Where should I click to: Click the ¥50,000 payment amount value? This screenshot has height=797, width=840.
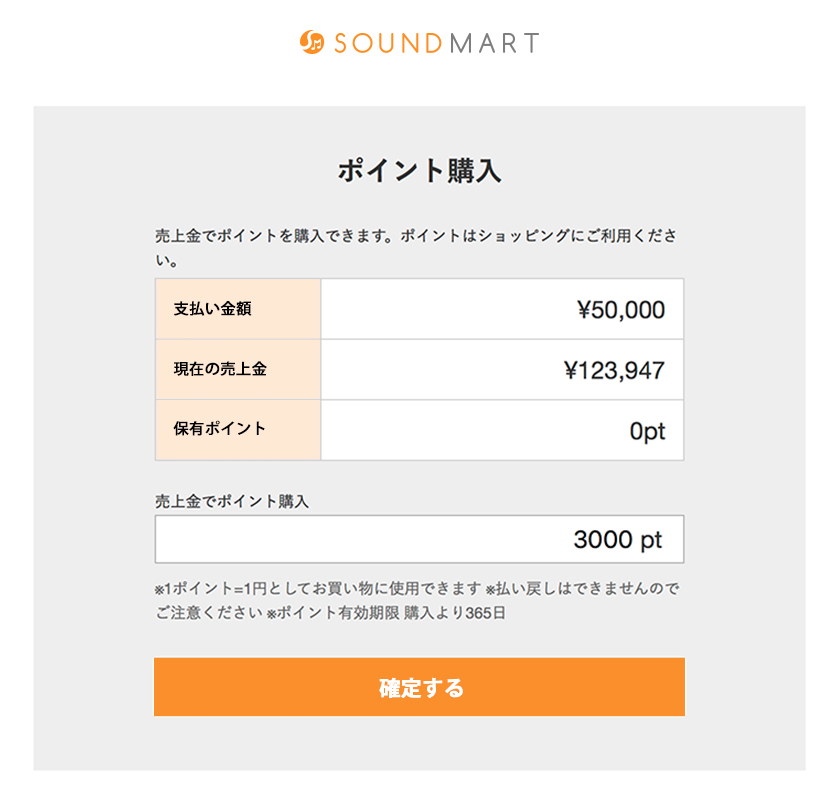click(621, 310)
